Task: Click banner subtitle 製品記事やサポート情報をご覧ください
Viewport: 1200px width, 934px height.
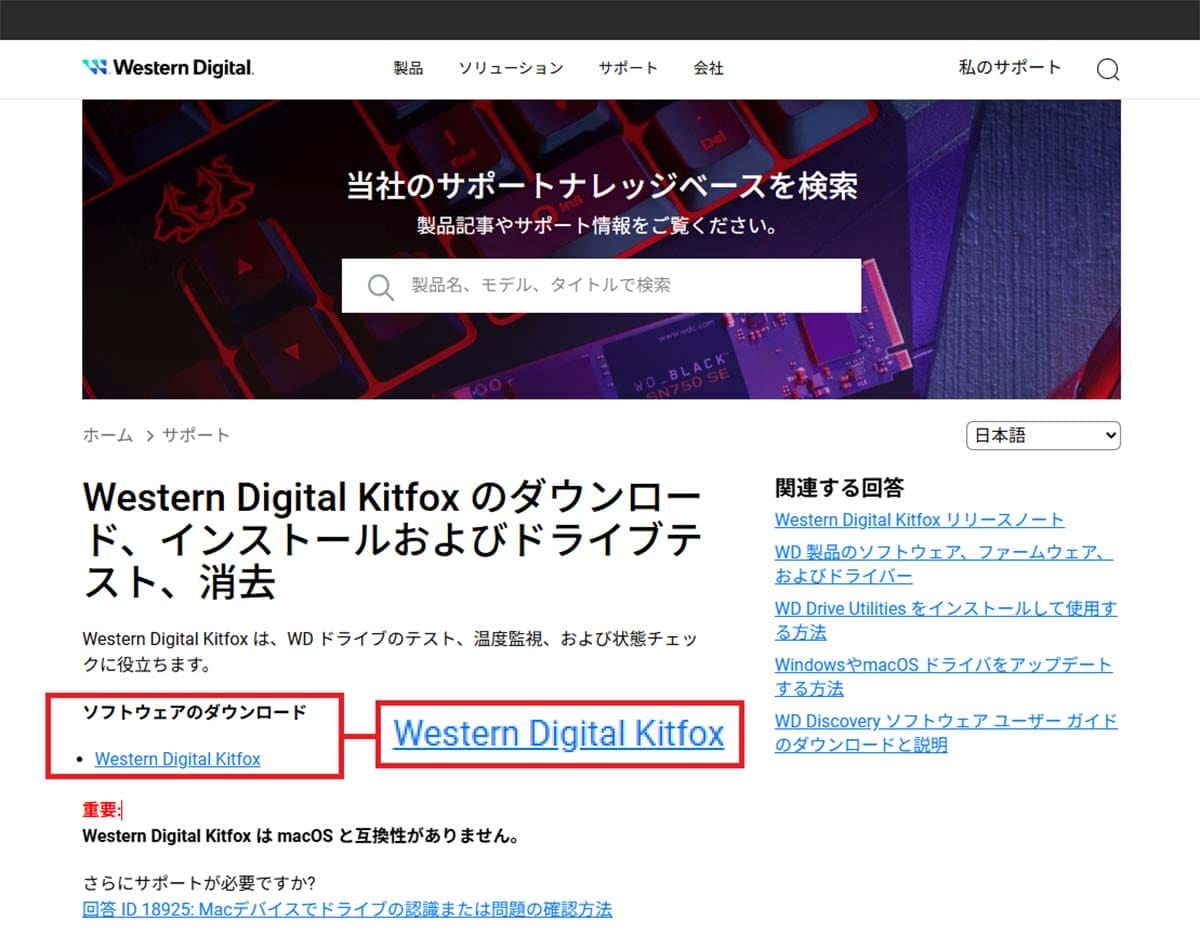Action: pos(599,225)
